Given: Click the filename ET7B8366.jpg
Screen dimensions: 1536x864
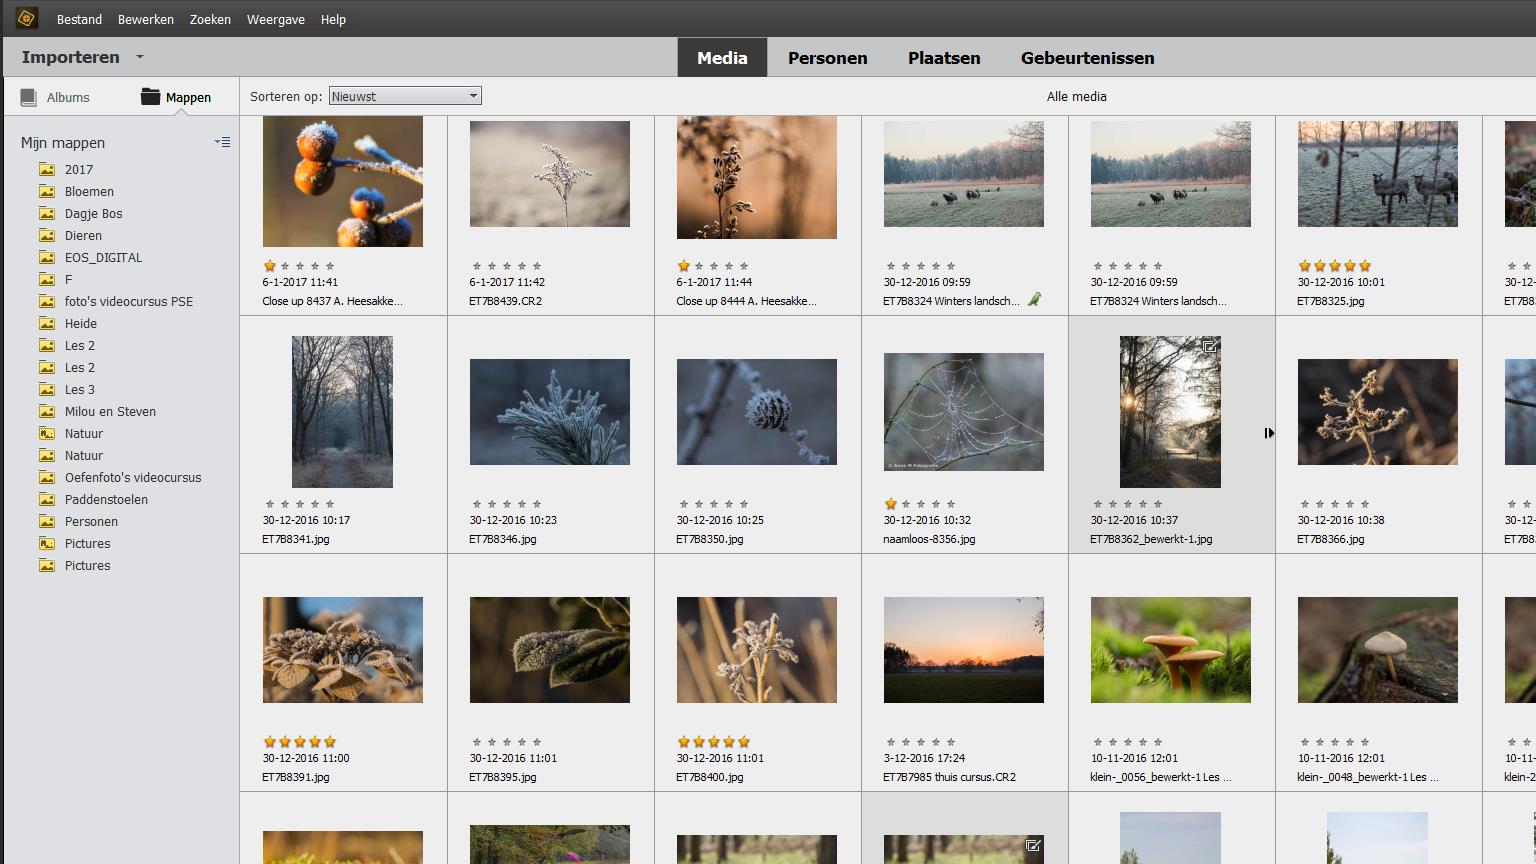Looking at the screenshot, I should tap(1331, 539).
